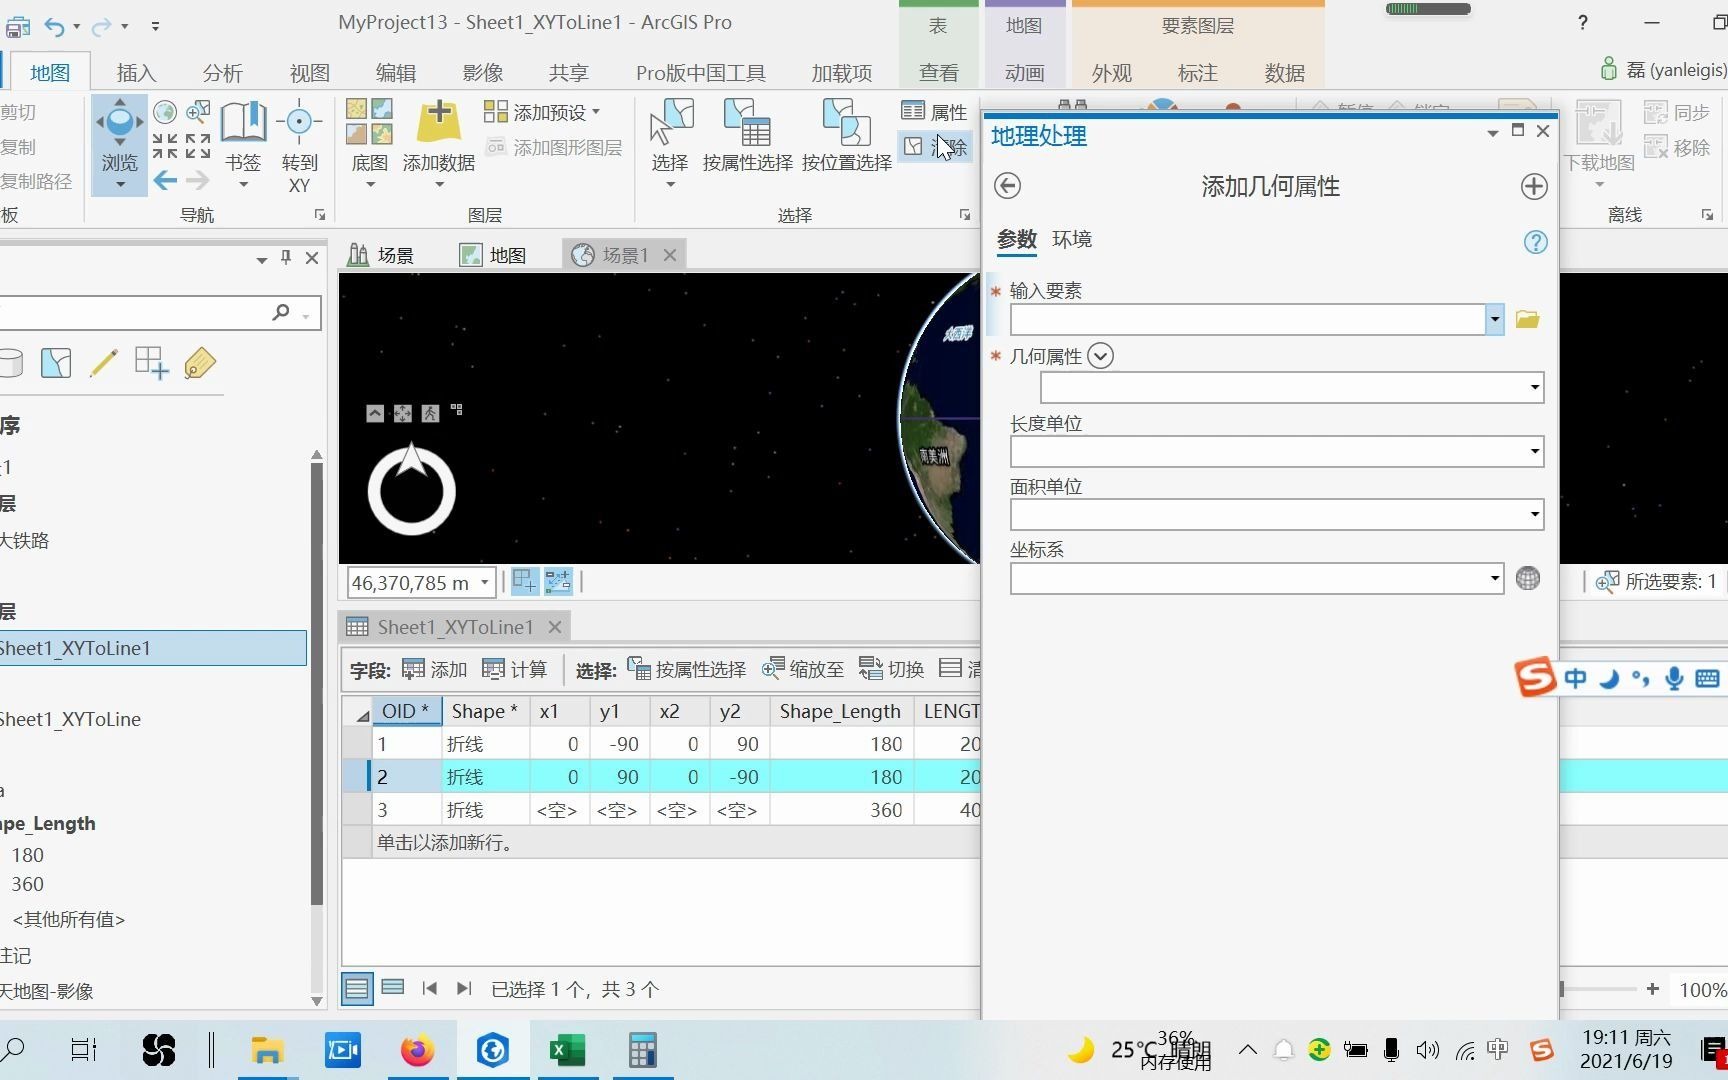Toggle show selected records view button
1728x1080 pixels.
click(393, 988)
